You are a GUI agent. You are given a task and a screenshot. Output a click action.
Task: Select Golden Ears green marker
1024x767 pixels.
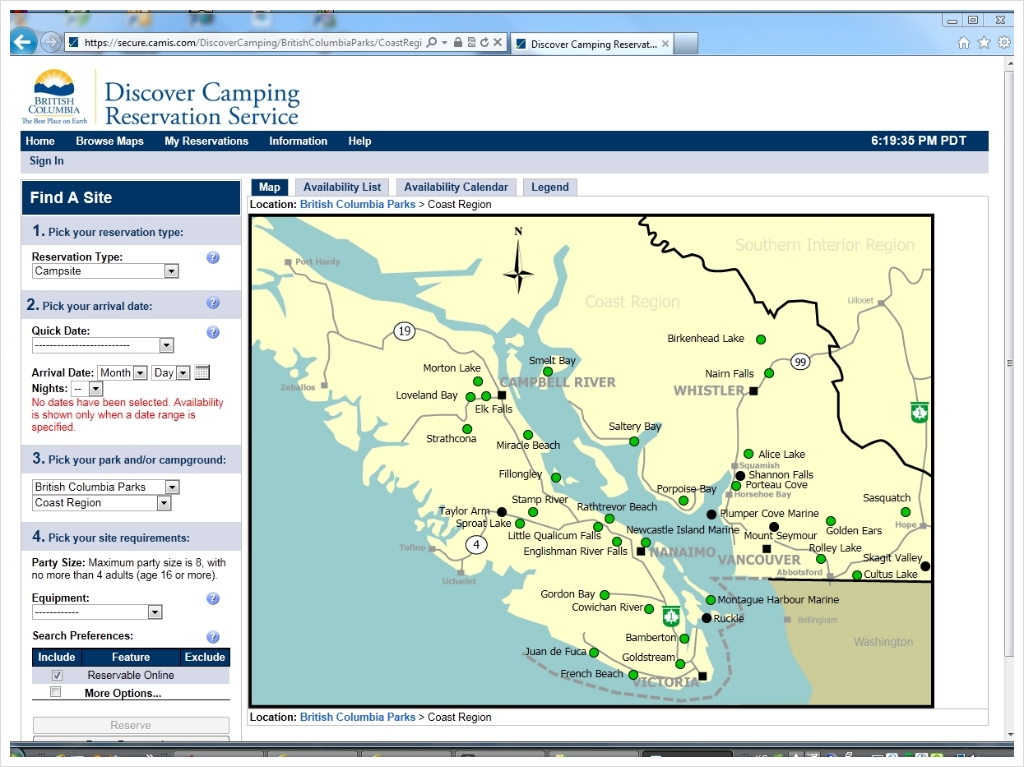point(831,521)
